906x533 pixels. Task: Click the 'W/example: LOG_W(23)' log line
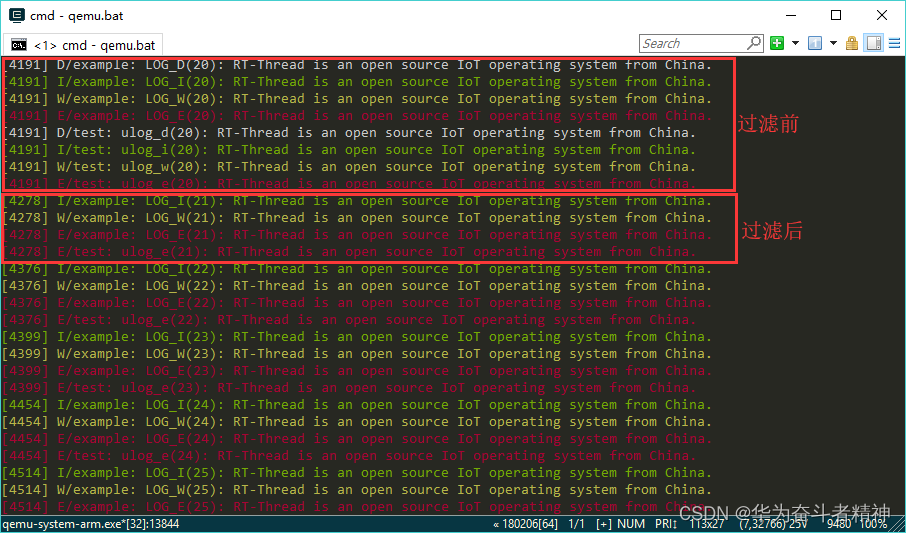pos(357,354)
